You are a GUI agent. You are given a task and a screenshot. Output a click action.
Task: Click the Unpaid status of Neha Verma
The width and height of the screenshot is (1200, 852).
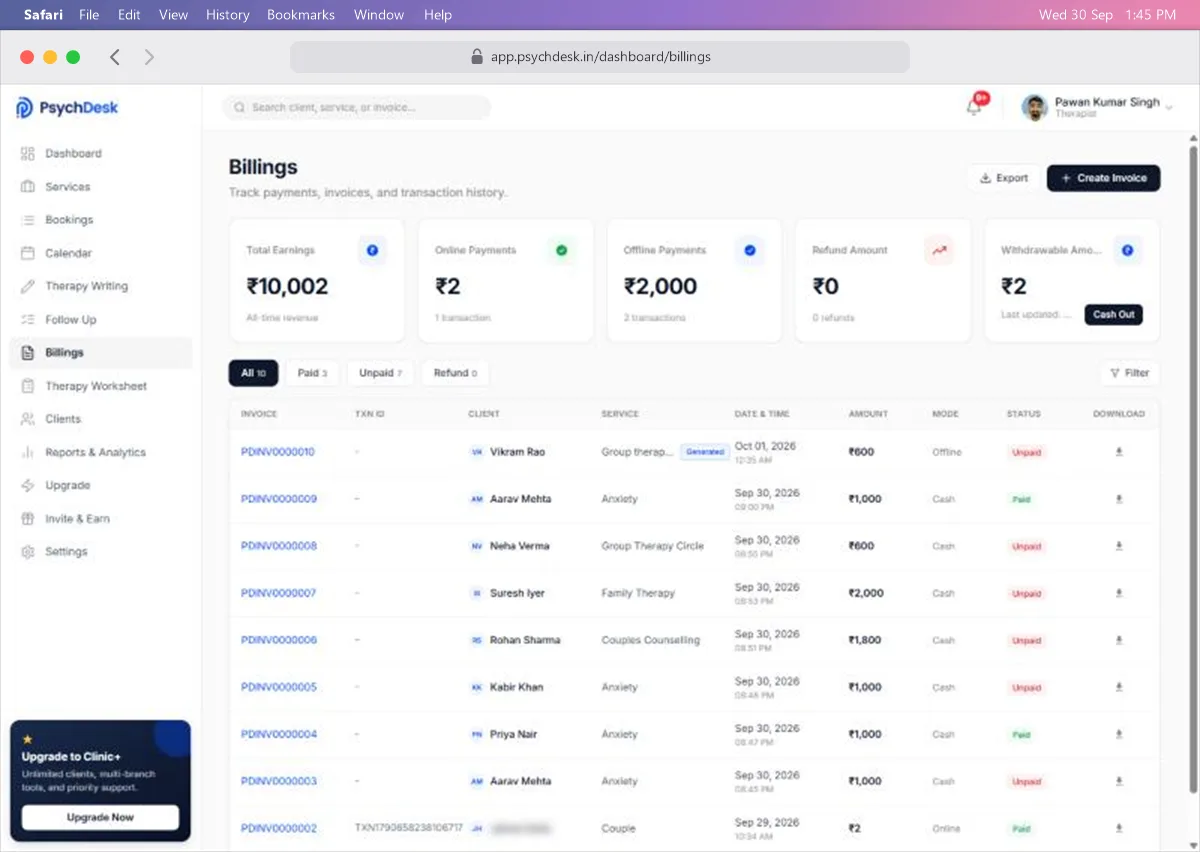[x=1027, y=546]
